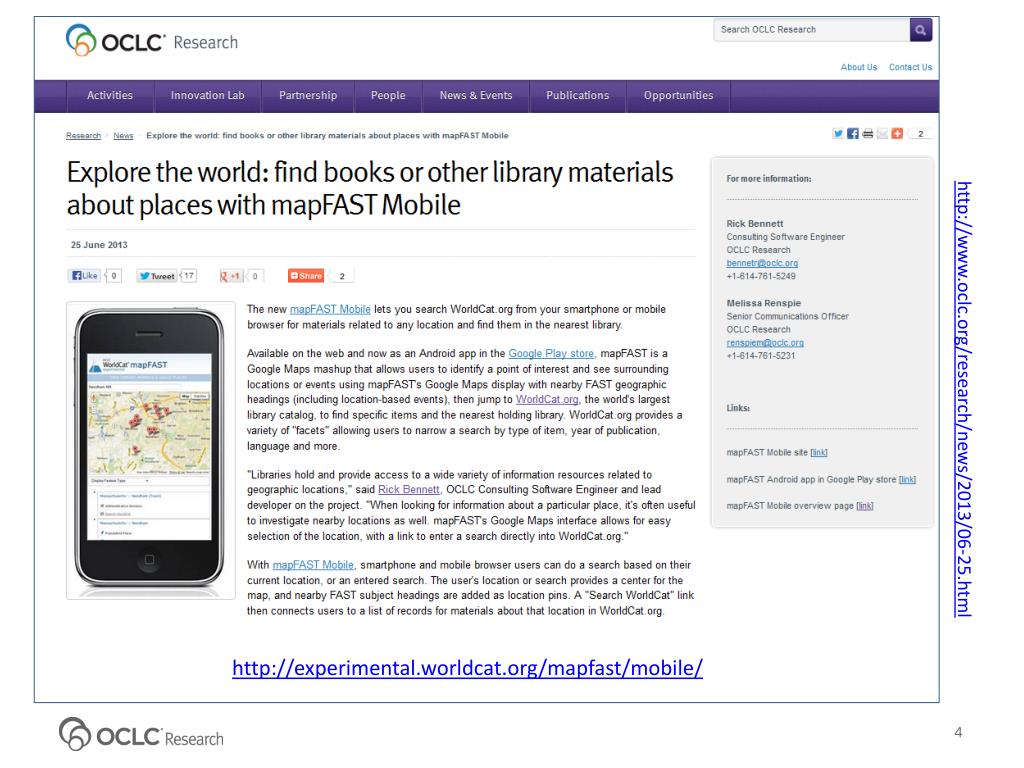Screen dimensions: 1024x768
Task: Open the Google Play store link
Action: [x=551, y=353]
